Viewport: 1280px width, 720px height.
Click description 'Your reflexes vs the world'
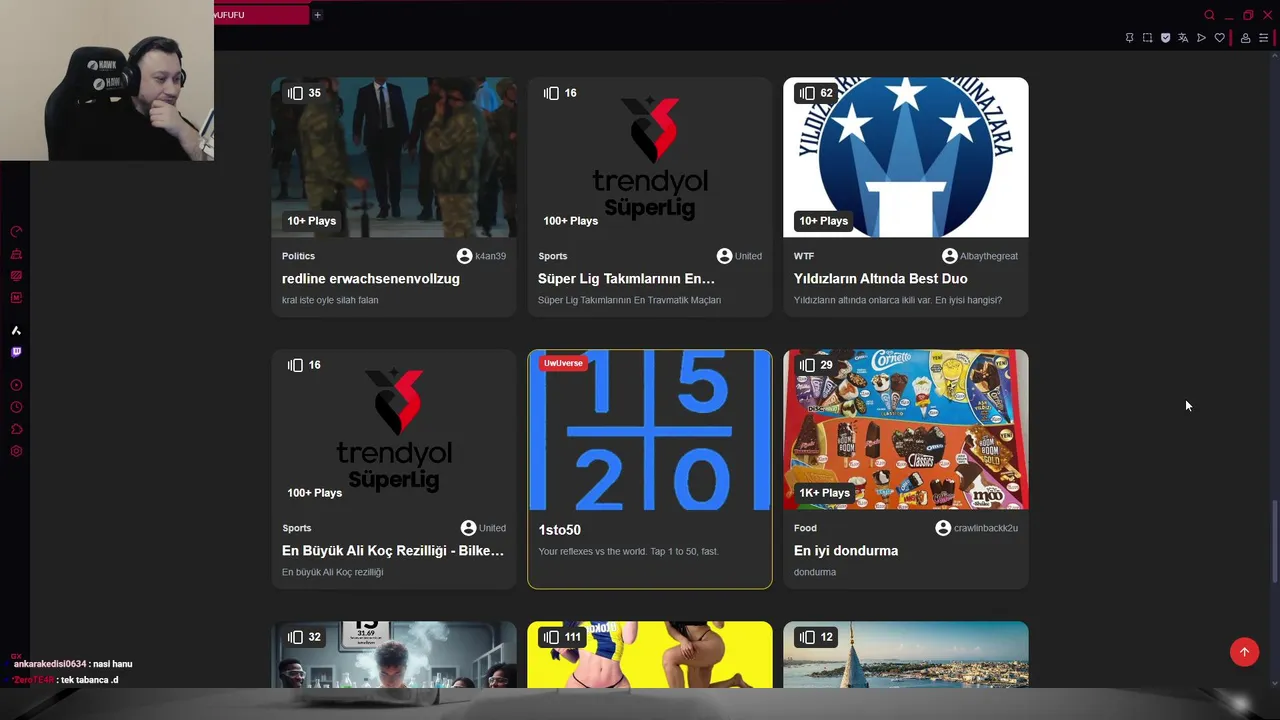pos(628,551)
